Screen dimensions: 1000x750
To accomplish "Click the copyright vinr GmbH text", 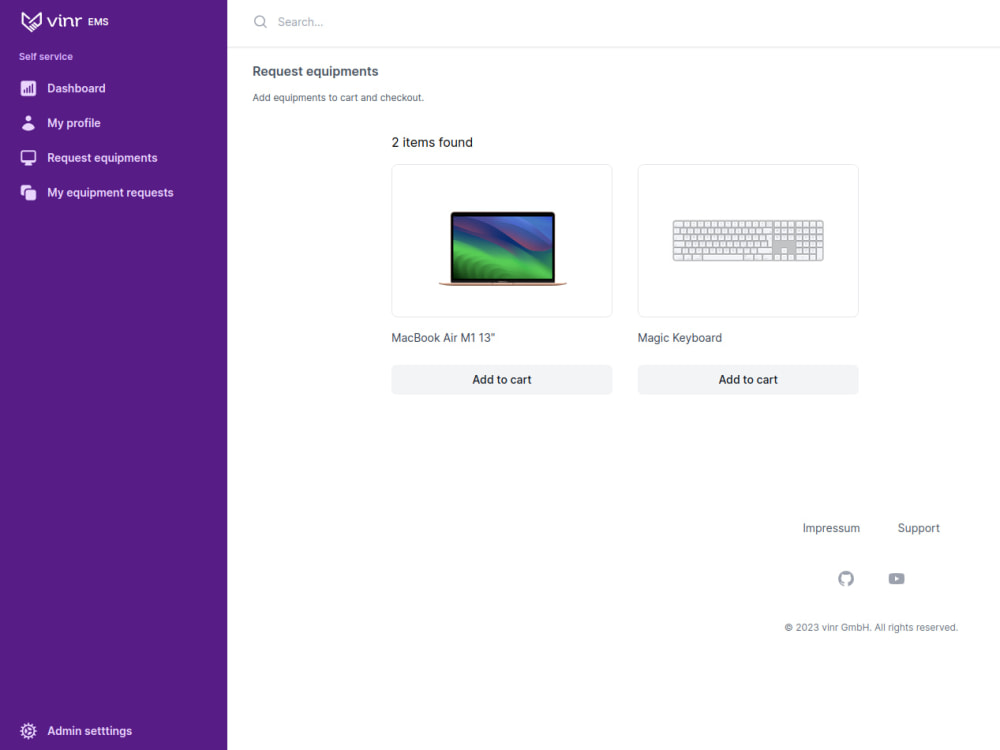I will 871,628.
